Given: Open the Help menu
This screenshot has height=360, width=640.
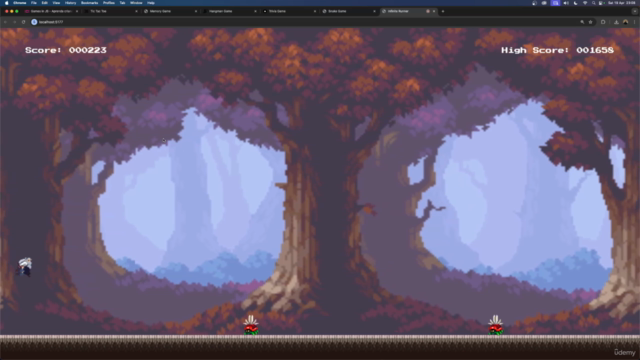Looking at the screenshot, I should pyautogui.click(x=151, y=3).
